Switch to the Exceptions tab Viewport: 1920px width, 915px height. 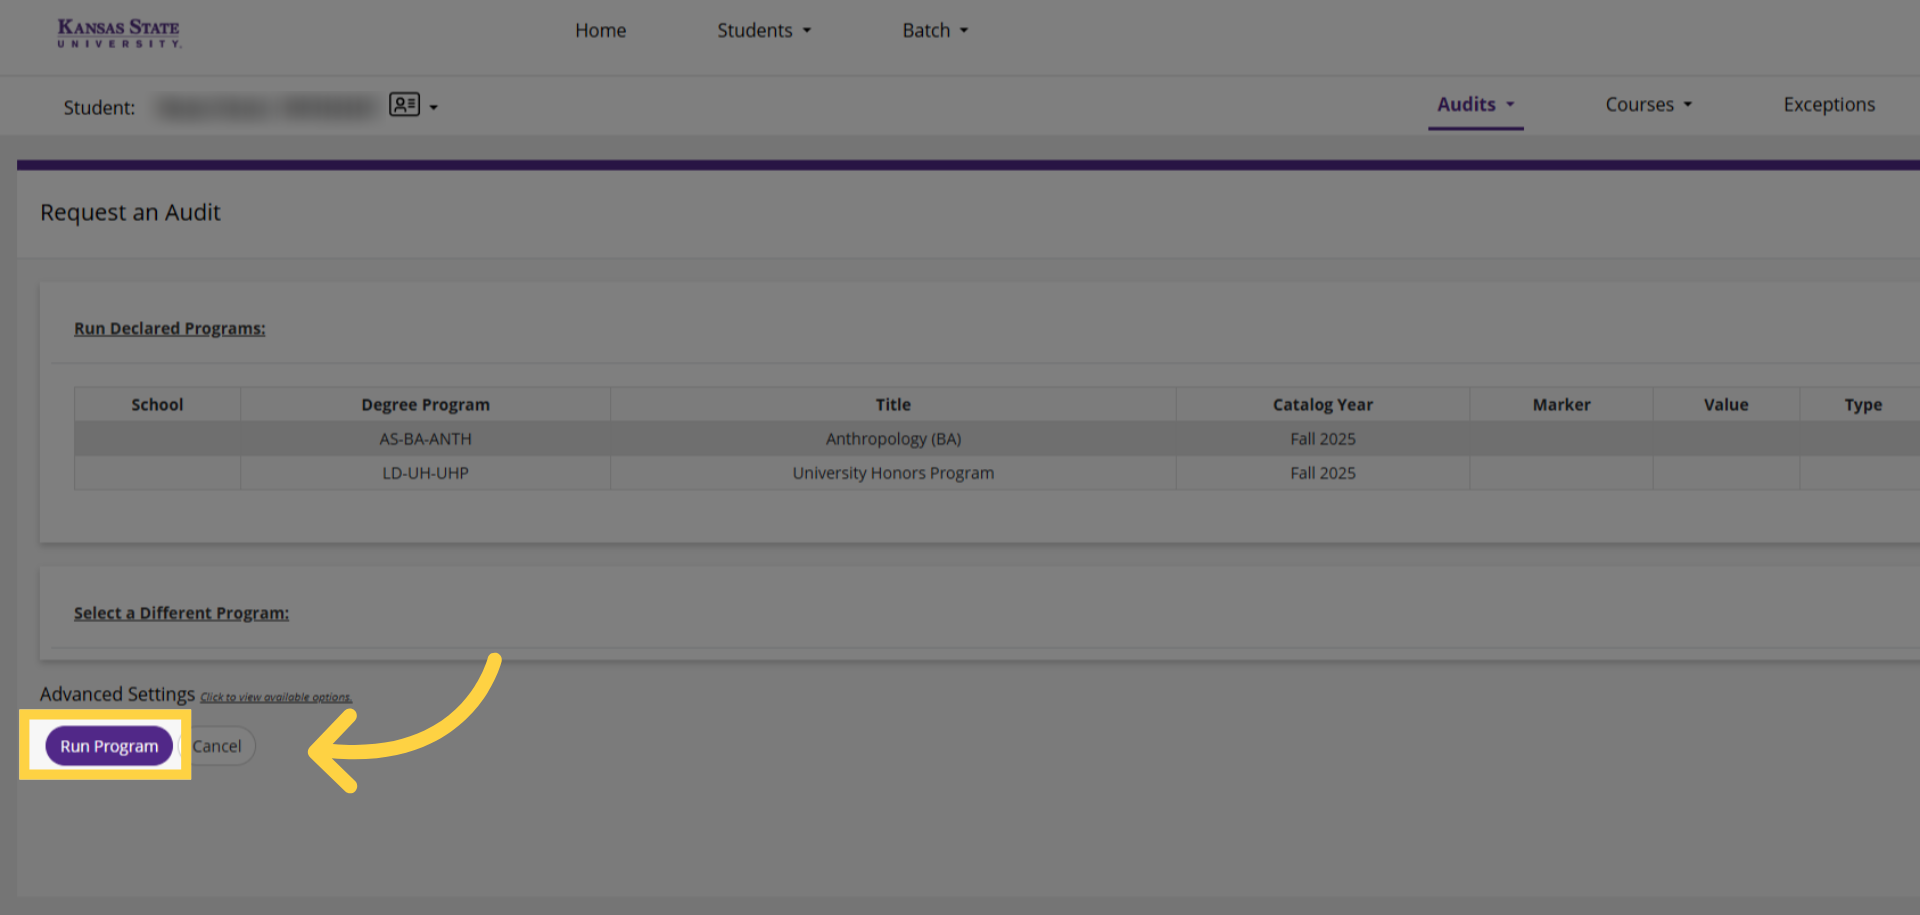tap(1829, 105)
